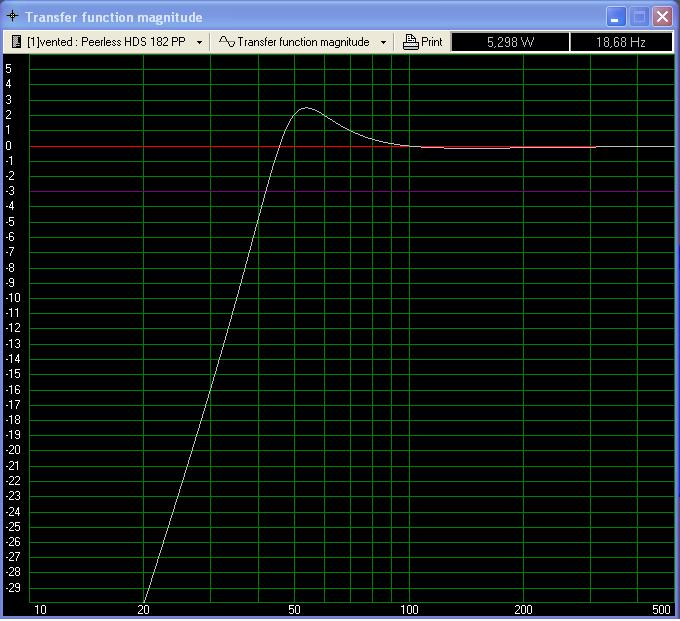Select the Print text label
680x621 pixels.
(x=431, y=42)
